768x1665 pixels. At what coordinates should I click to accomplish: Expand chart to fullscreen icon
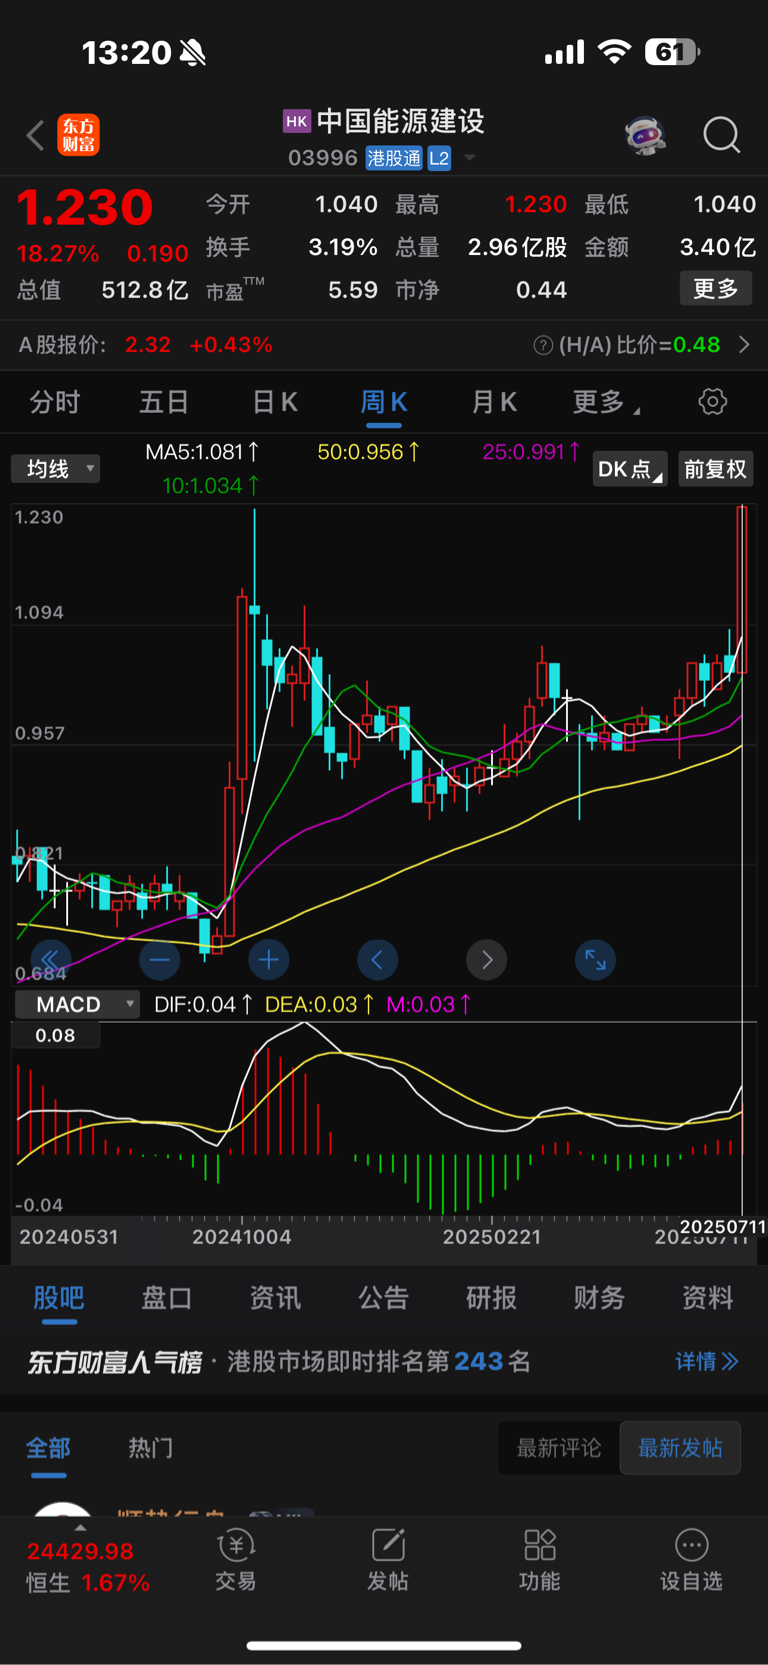coord(595,960)
